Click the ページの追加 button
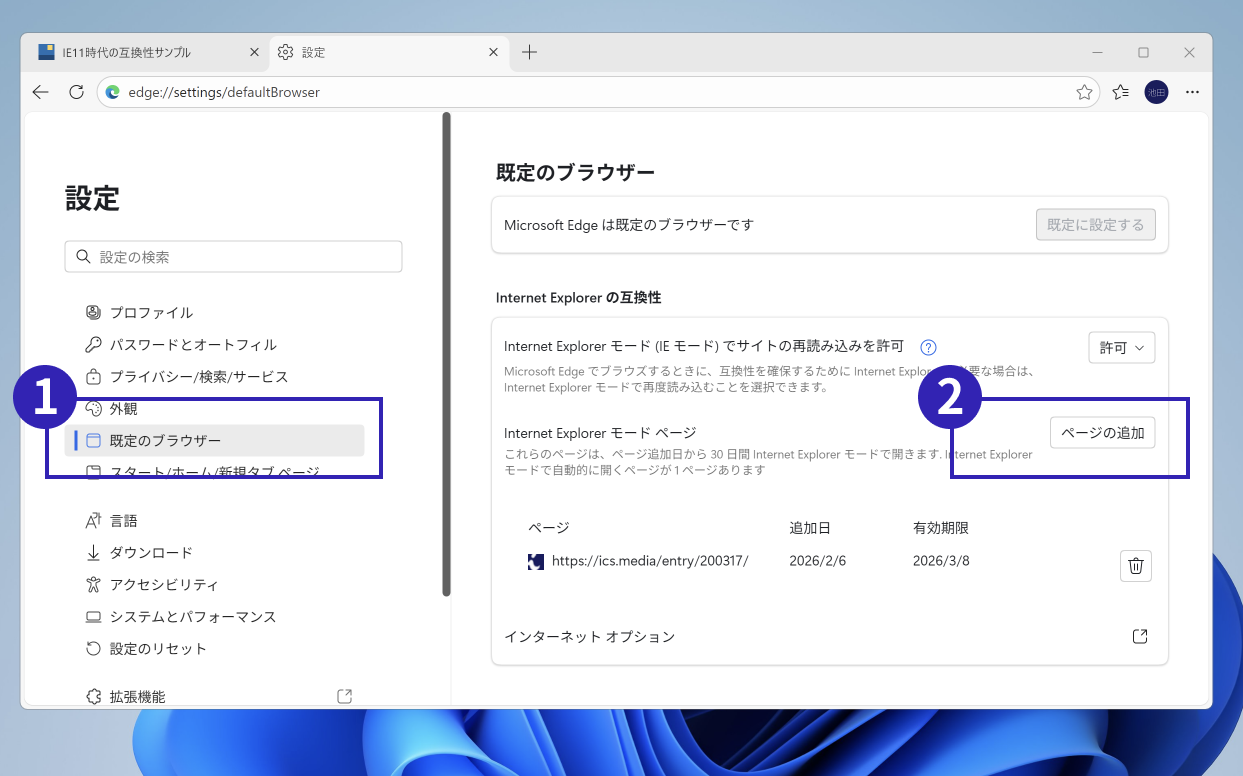The image size is (1243, 776). 1102,433
